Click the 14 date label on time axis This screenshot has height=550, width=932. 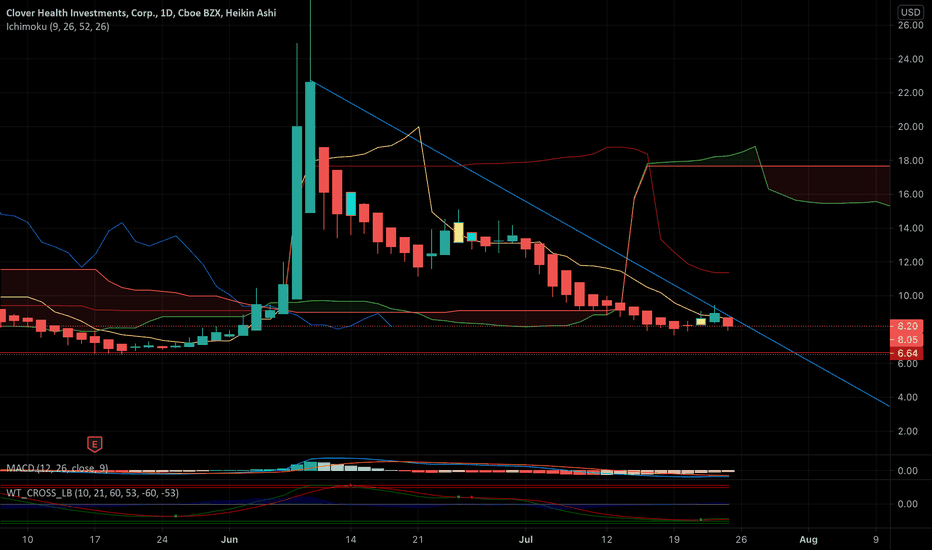coord(351,540)
